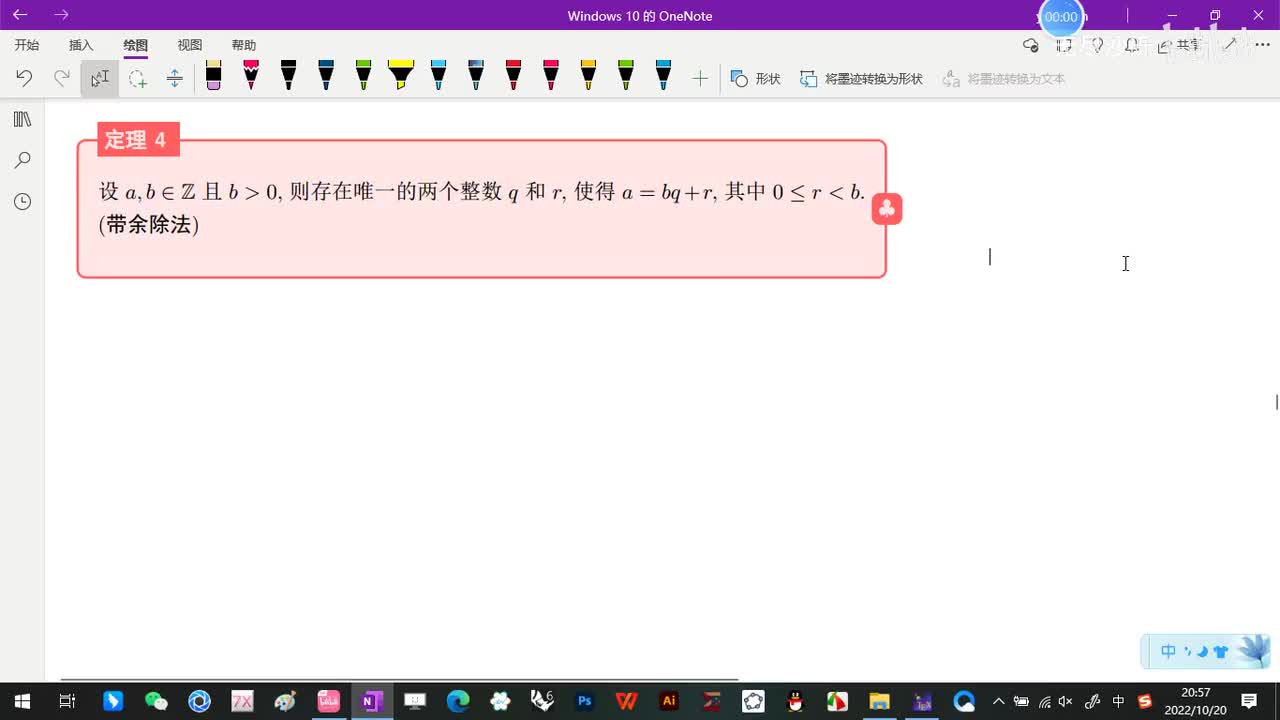Open the Help (帮助) tab
Viewport: 1280px width, 720px height.
tap(244, 45)
